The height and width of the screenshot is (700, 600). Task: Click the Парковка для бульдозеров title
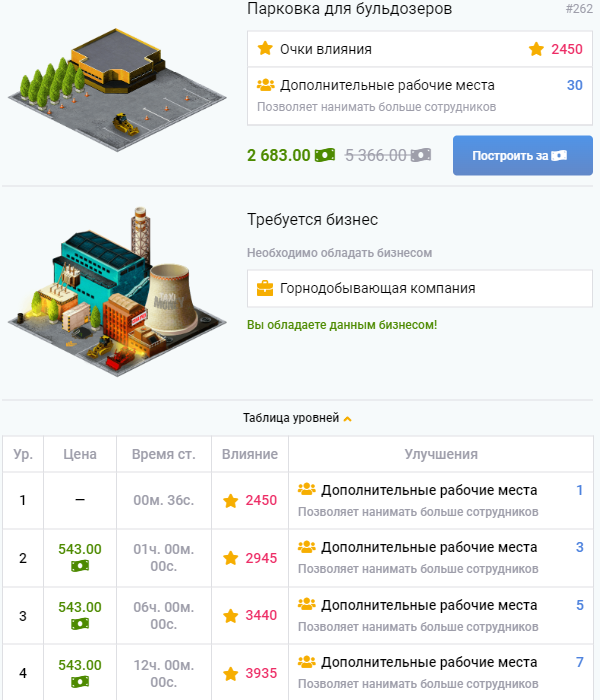[349, 9]
